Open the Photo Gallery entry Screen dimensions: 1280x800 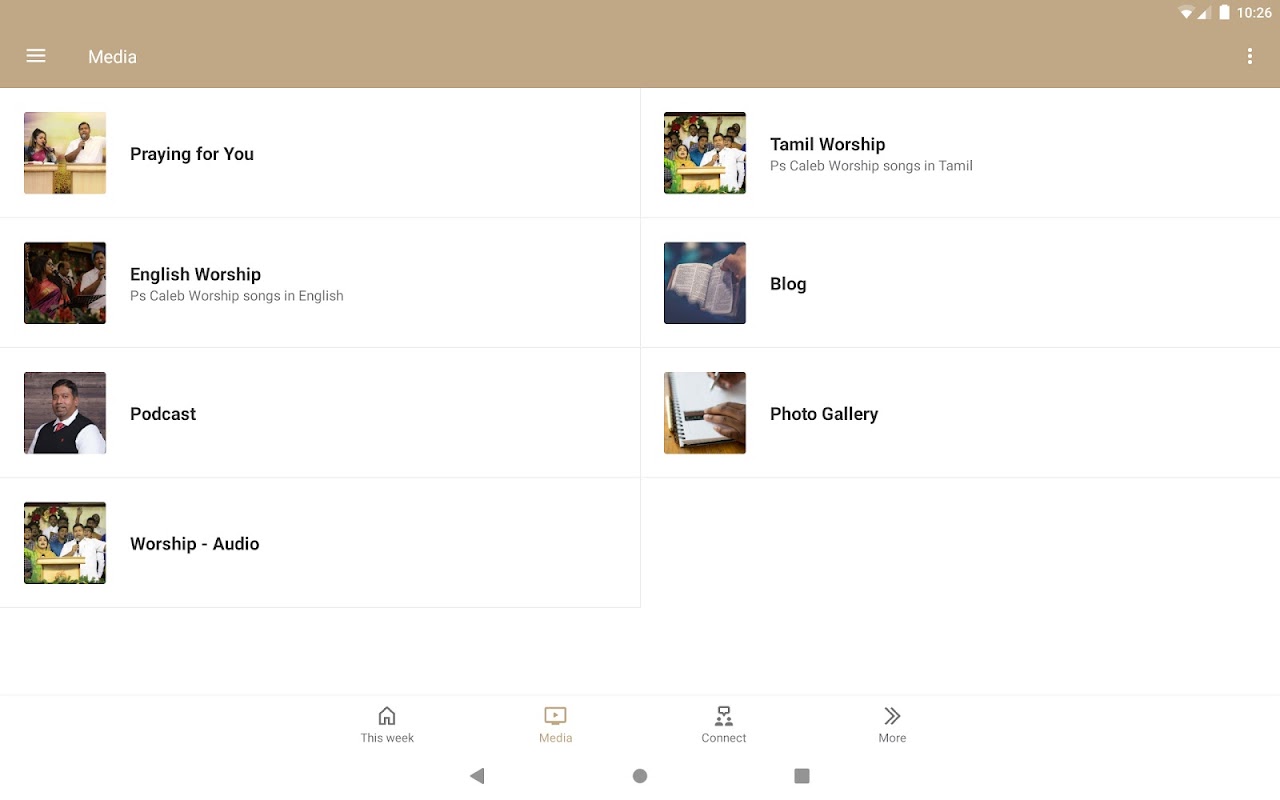pos(960,413)
